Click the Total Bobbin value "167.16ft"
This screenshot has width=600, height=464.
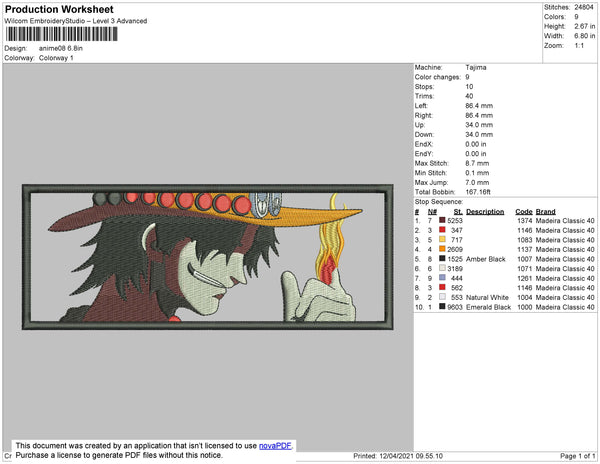click(x=478, y=192)
